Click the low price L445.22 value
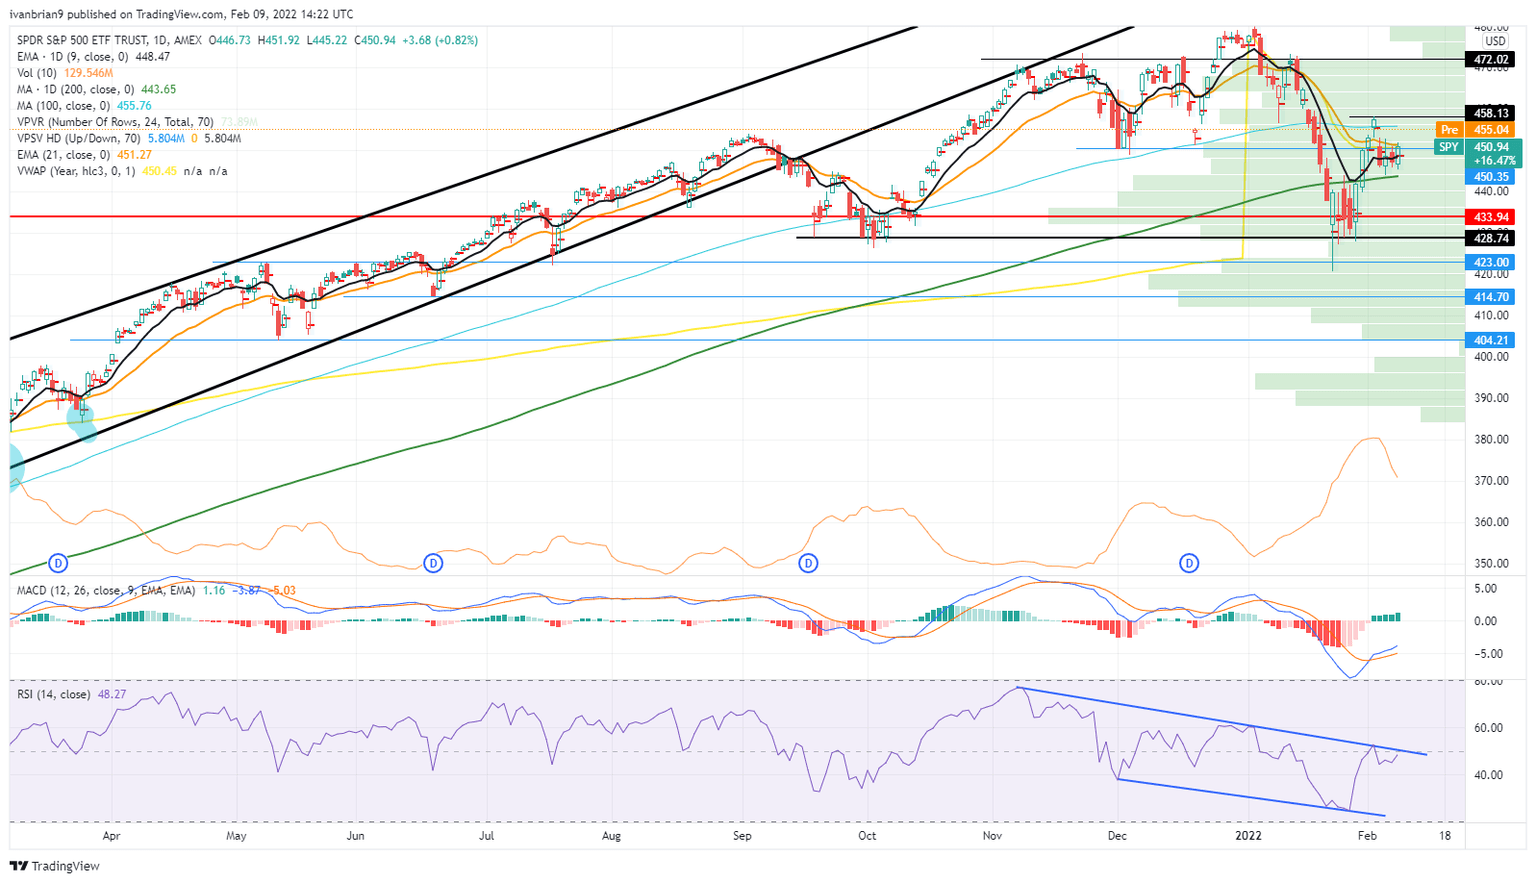Screen dimensions: 1536x883 pyautogui.click(x=326, y=40)
